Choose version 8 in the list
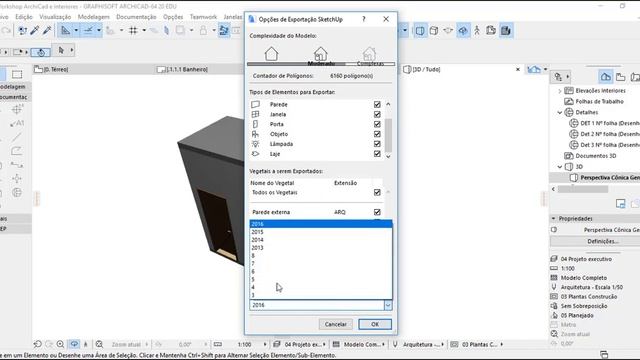 (321, 256)
